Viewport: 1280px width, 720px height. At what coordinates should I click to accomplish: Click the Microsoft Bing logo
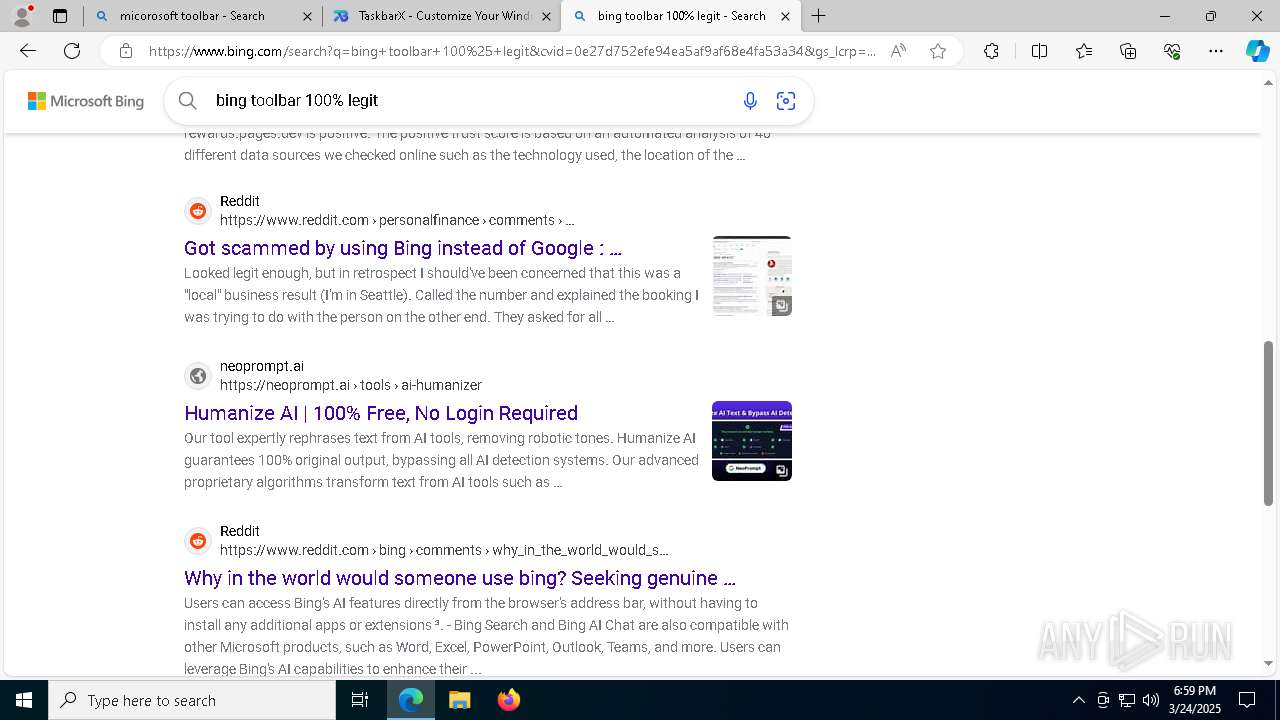(x=86, y=101)
